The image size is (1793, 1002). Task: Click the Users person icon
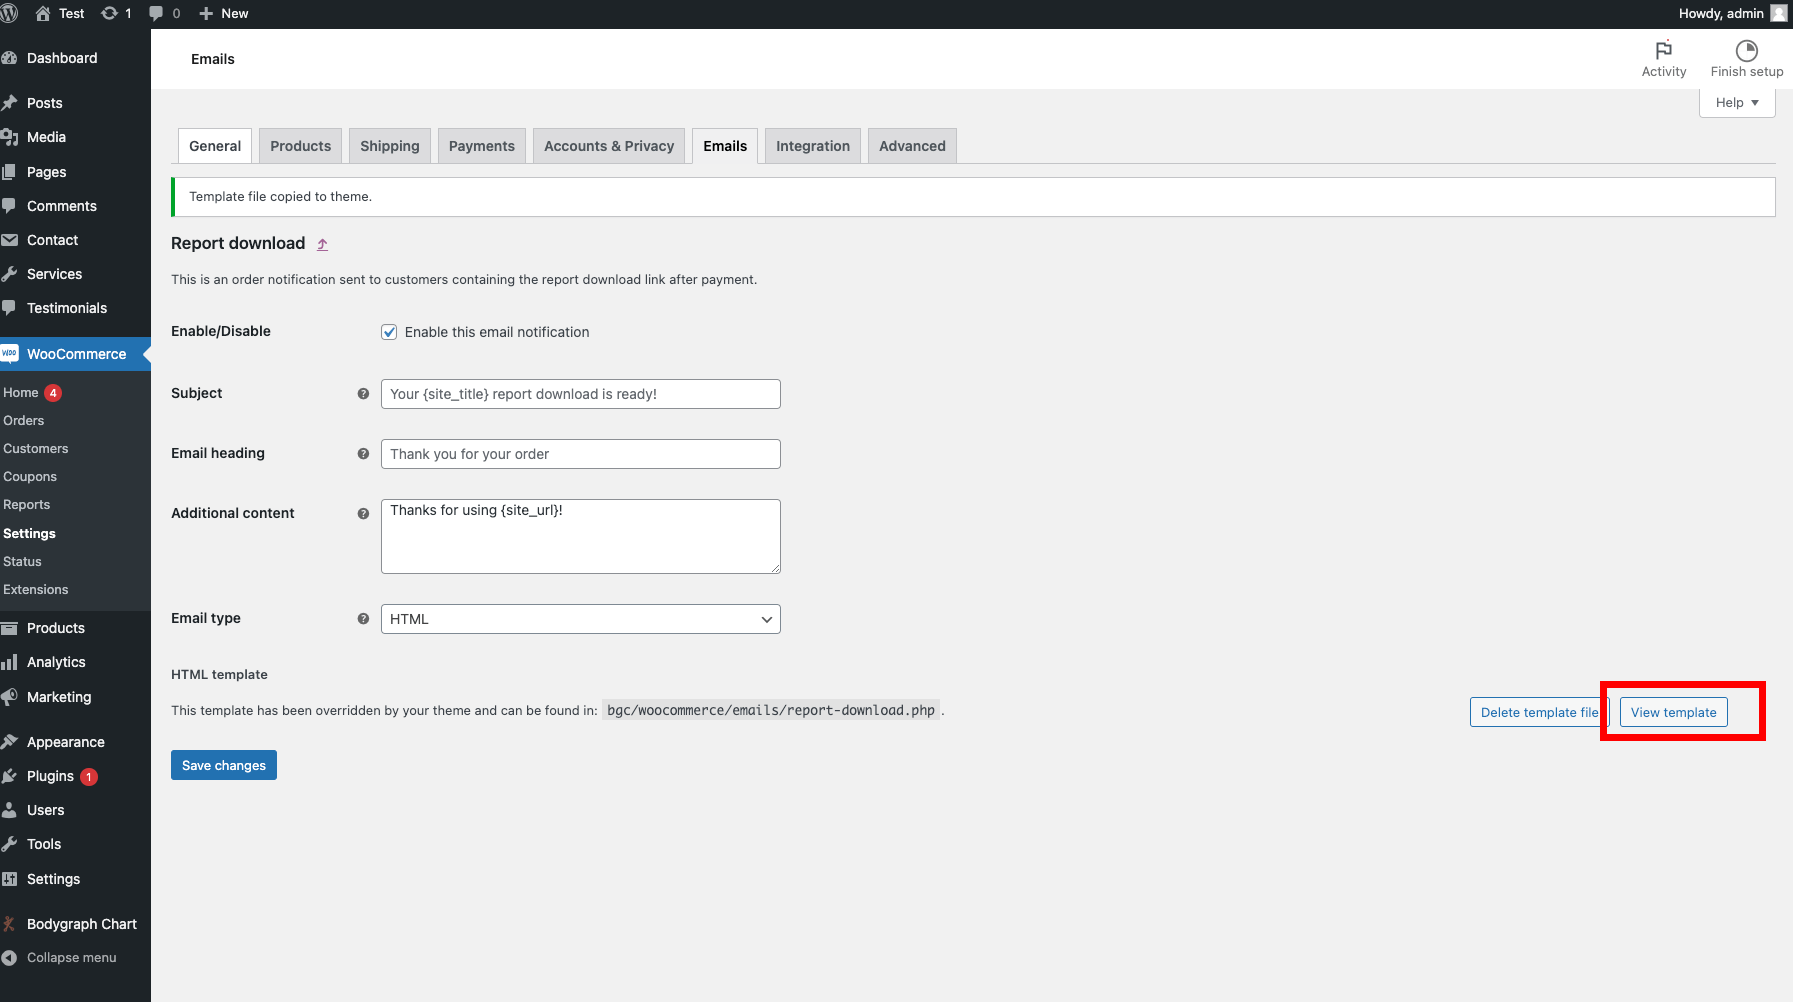[x=9, y=810]
